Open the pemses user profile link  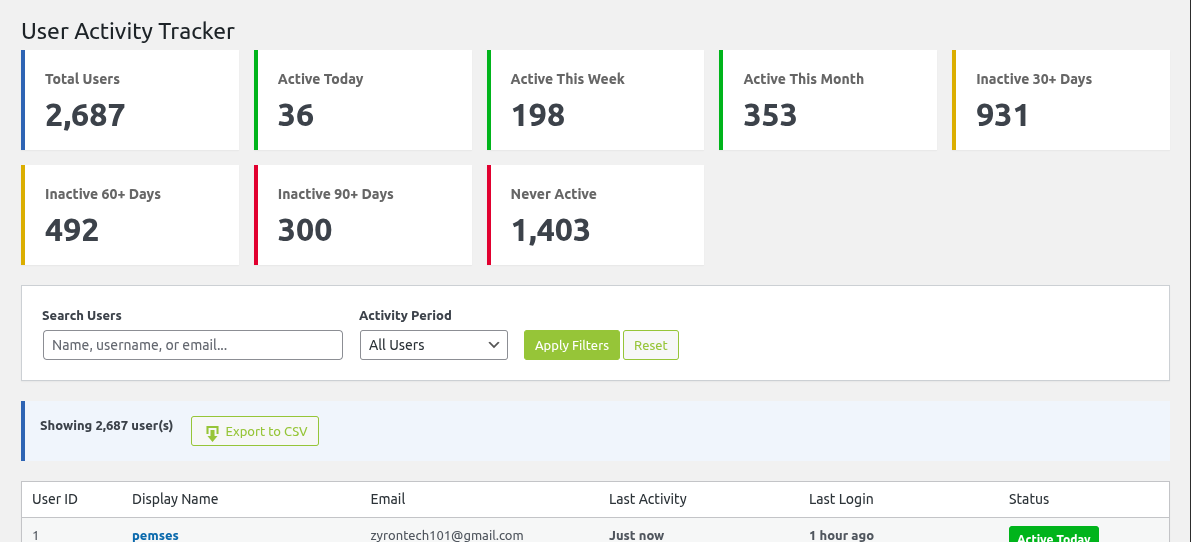tap(155, 535)
